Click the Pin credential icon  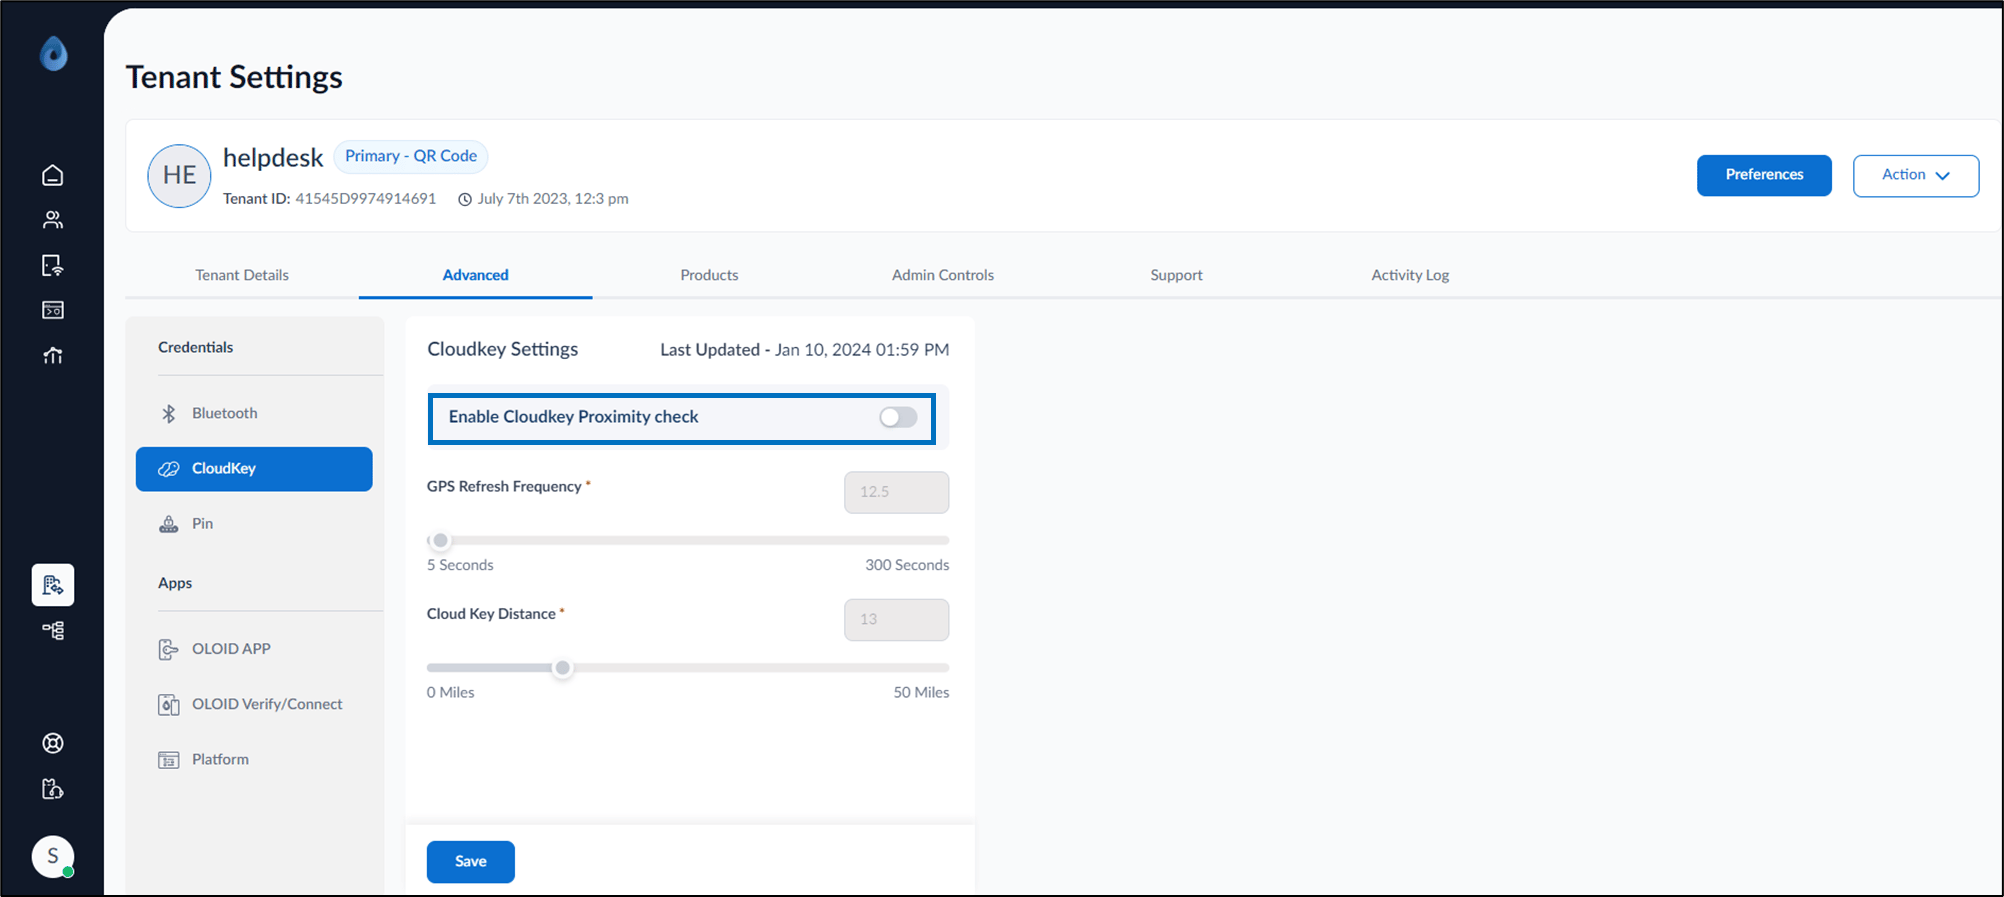point(169,524)
